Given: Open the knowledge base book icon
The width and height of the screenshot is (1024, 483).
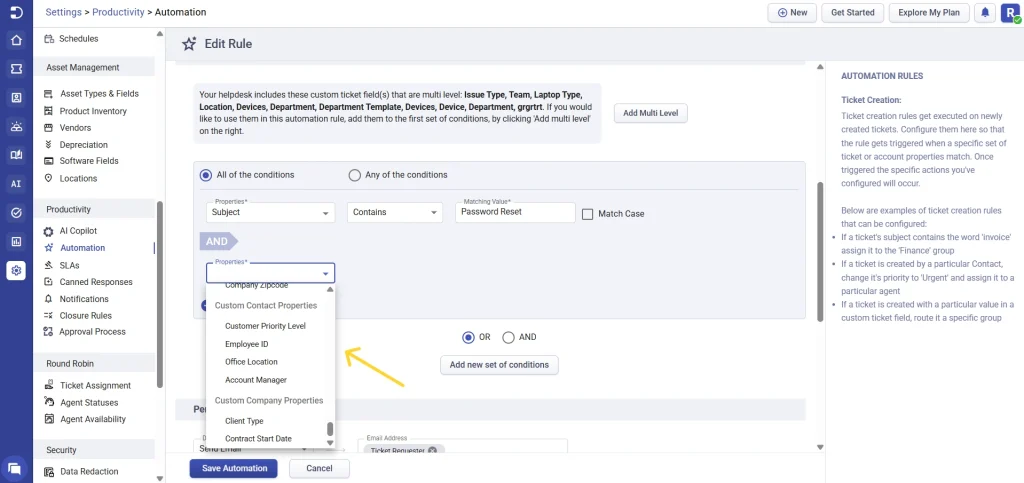Looking at the screenshot, I should pos(16,155).
